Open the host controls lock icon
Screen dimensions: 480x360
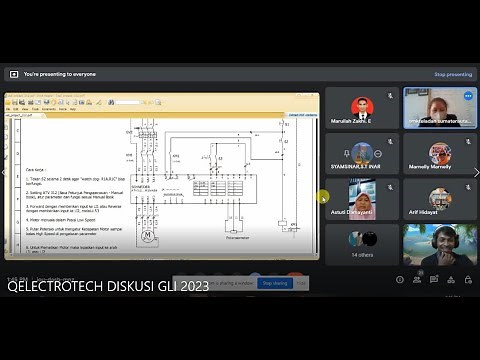tap(468, 279)
